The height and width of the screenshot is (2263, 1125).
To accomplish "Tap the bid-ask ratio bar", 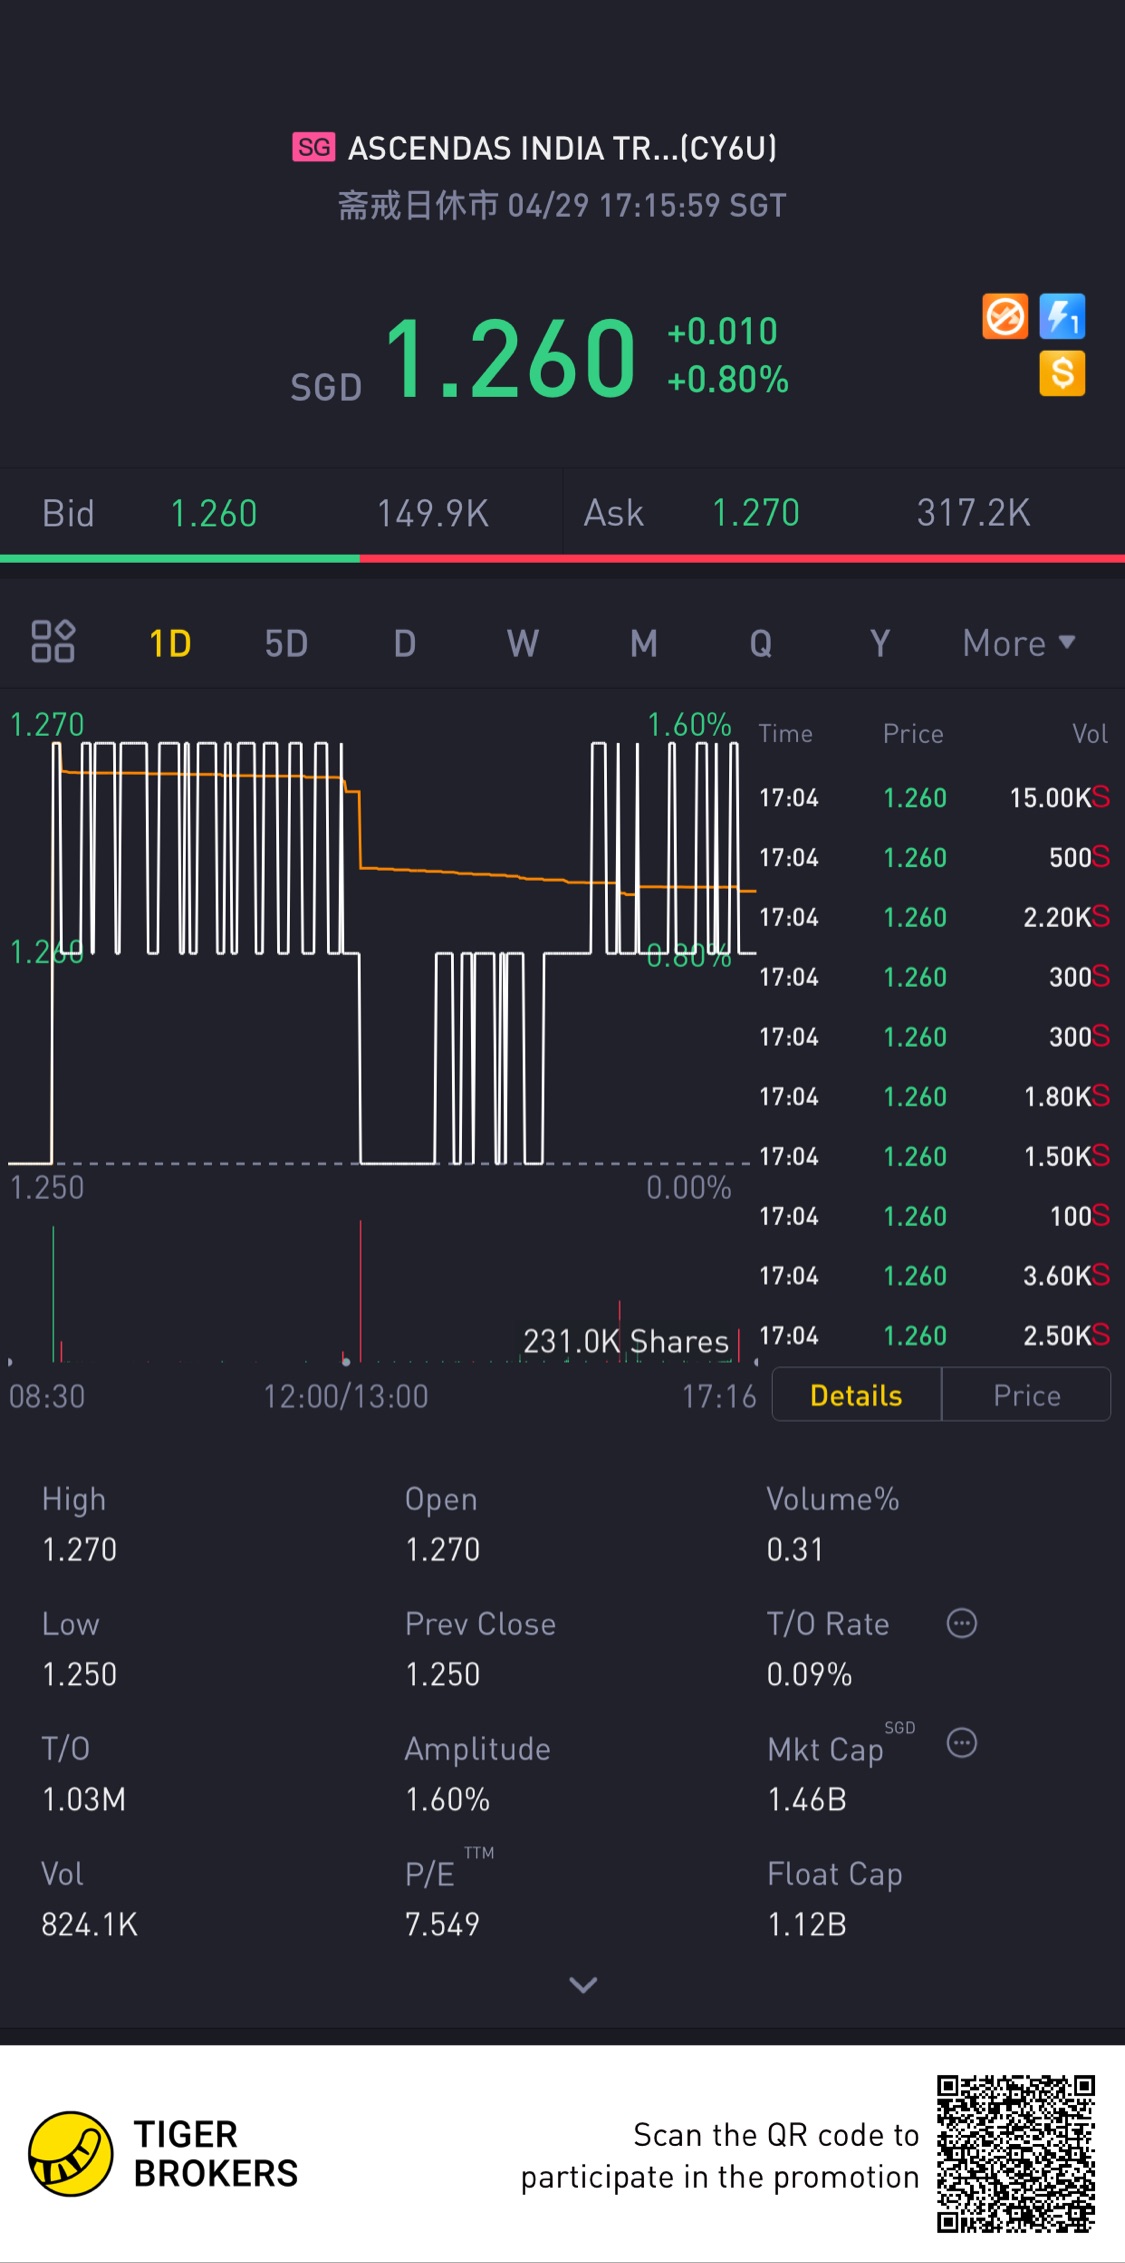I will [562, 558].
